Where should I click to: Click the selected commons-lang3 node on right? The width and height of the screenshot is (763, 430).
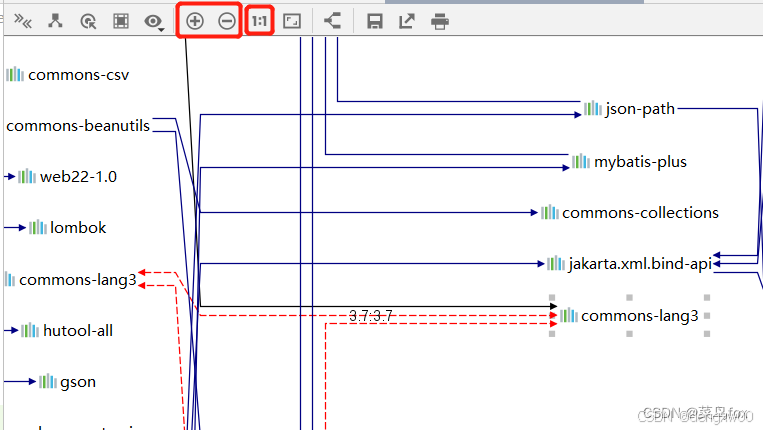629,316
